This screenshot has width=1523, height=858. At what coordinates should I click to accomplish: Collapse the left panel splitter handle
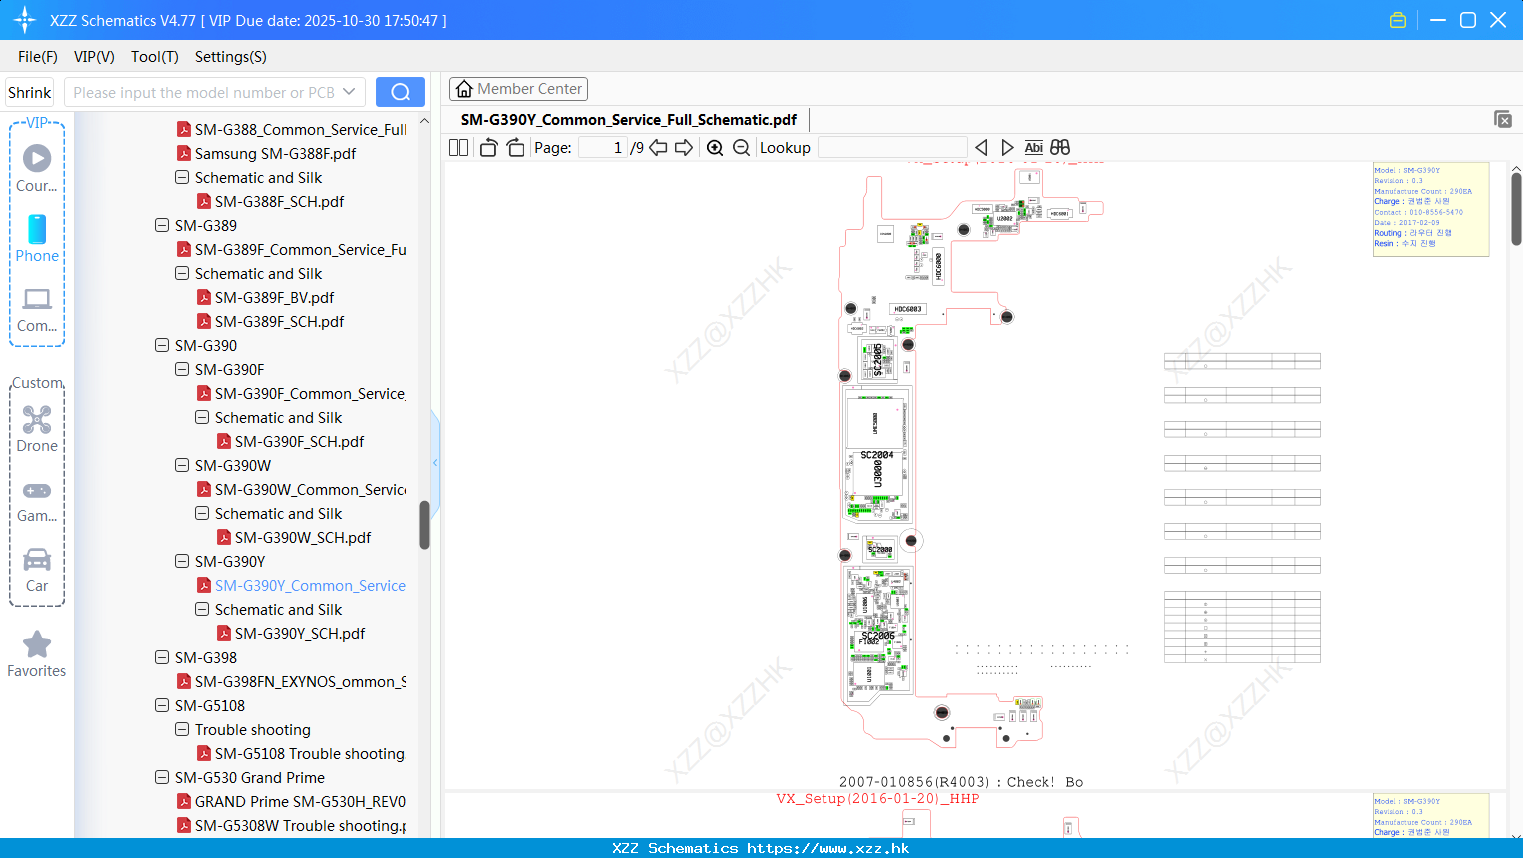[435, 463]
